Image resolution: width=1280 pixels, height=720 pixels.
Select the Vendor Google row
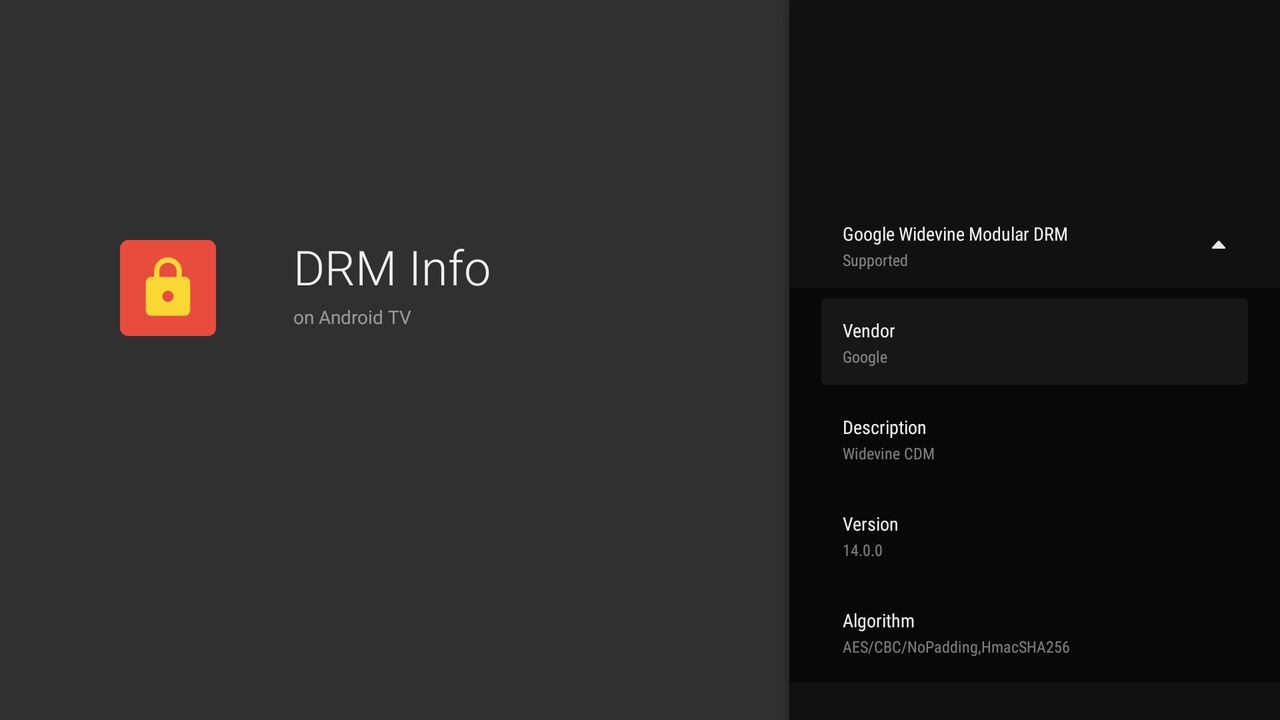coord(1034,342)
